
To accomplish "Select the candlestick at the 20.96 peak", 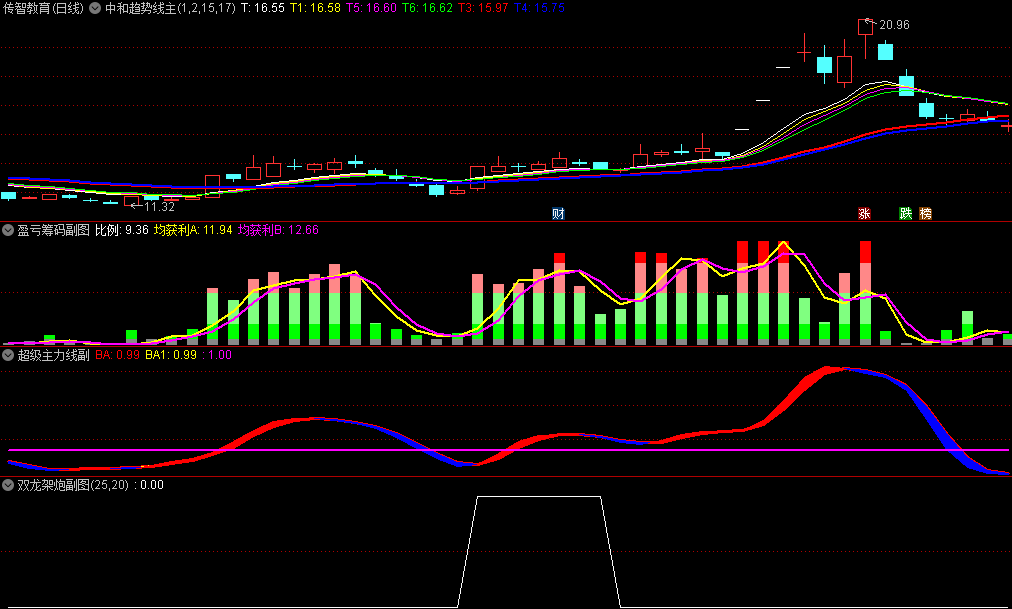I will [865, 37].
